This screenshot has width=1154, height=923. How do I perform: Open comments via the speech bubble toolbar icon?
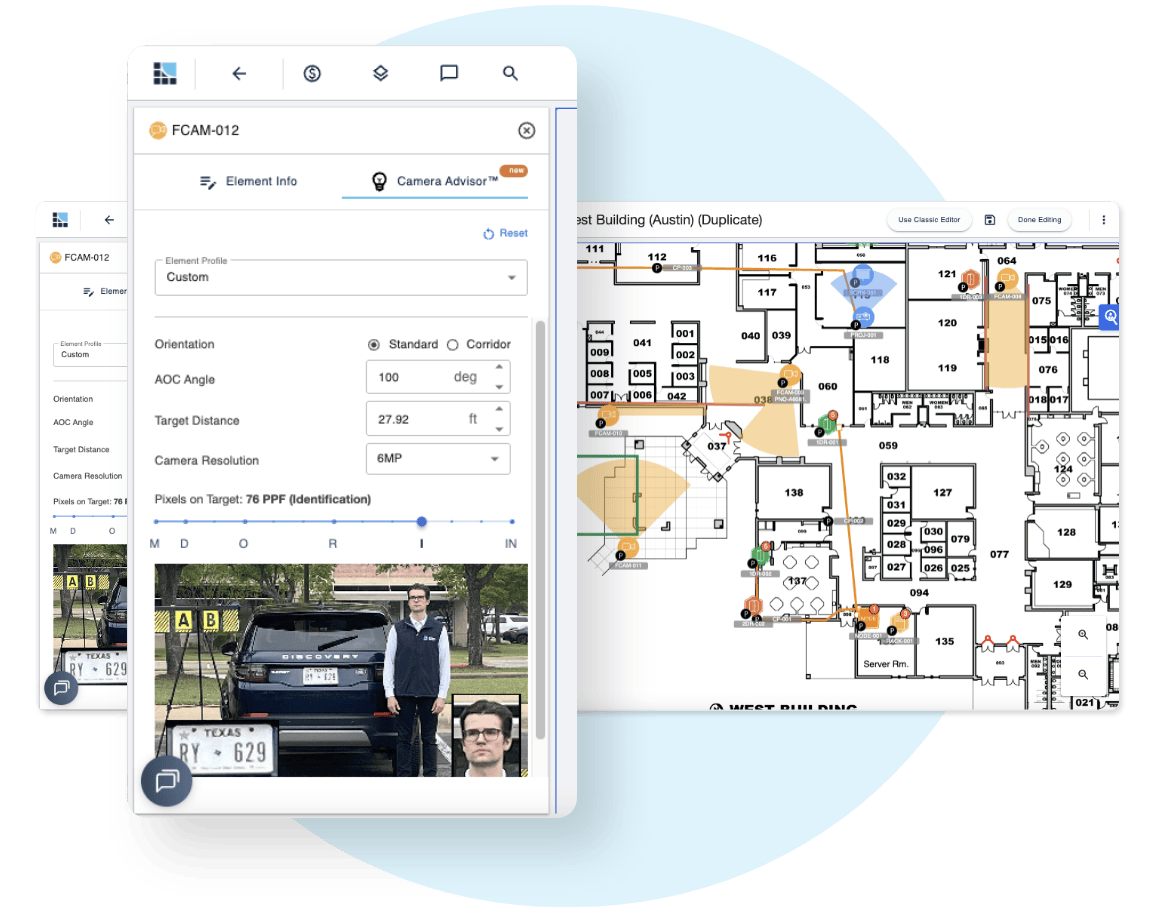pos(448,73)
